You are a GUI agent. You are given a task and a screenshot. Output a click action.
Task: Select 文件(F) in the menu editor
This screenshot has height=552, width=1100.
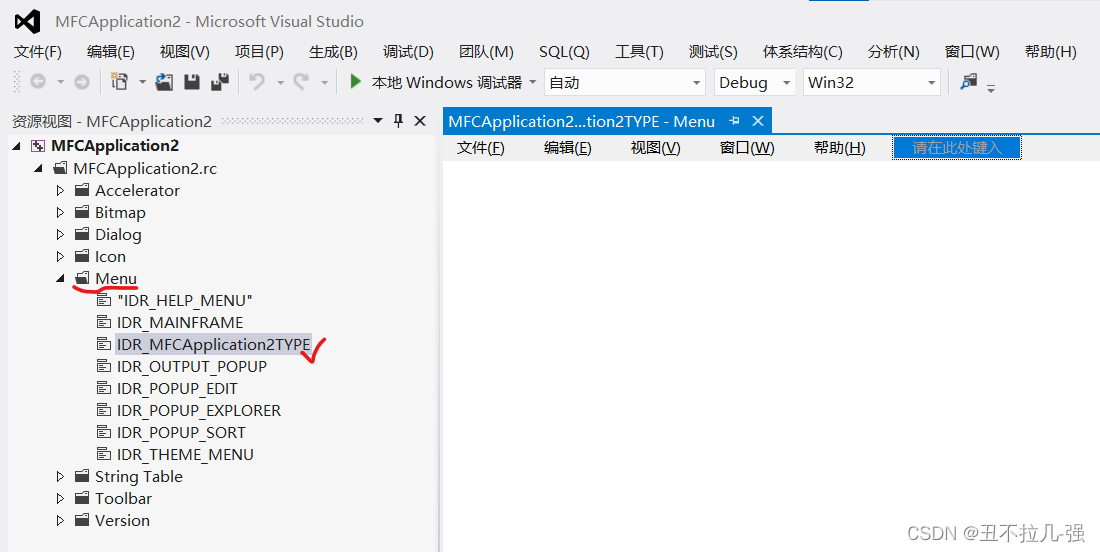tap(481, 148)
